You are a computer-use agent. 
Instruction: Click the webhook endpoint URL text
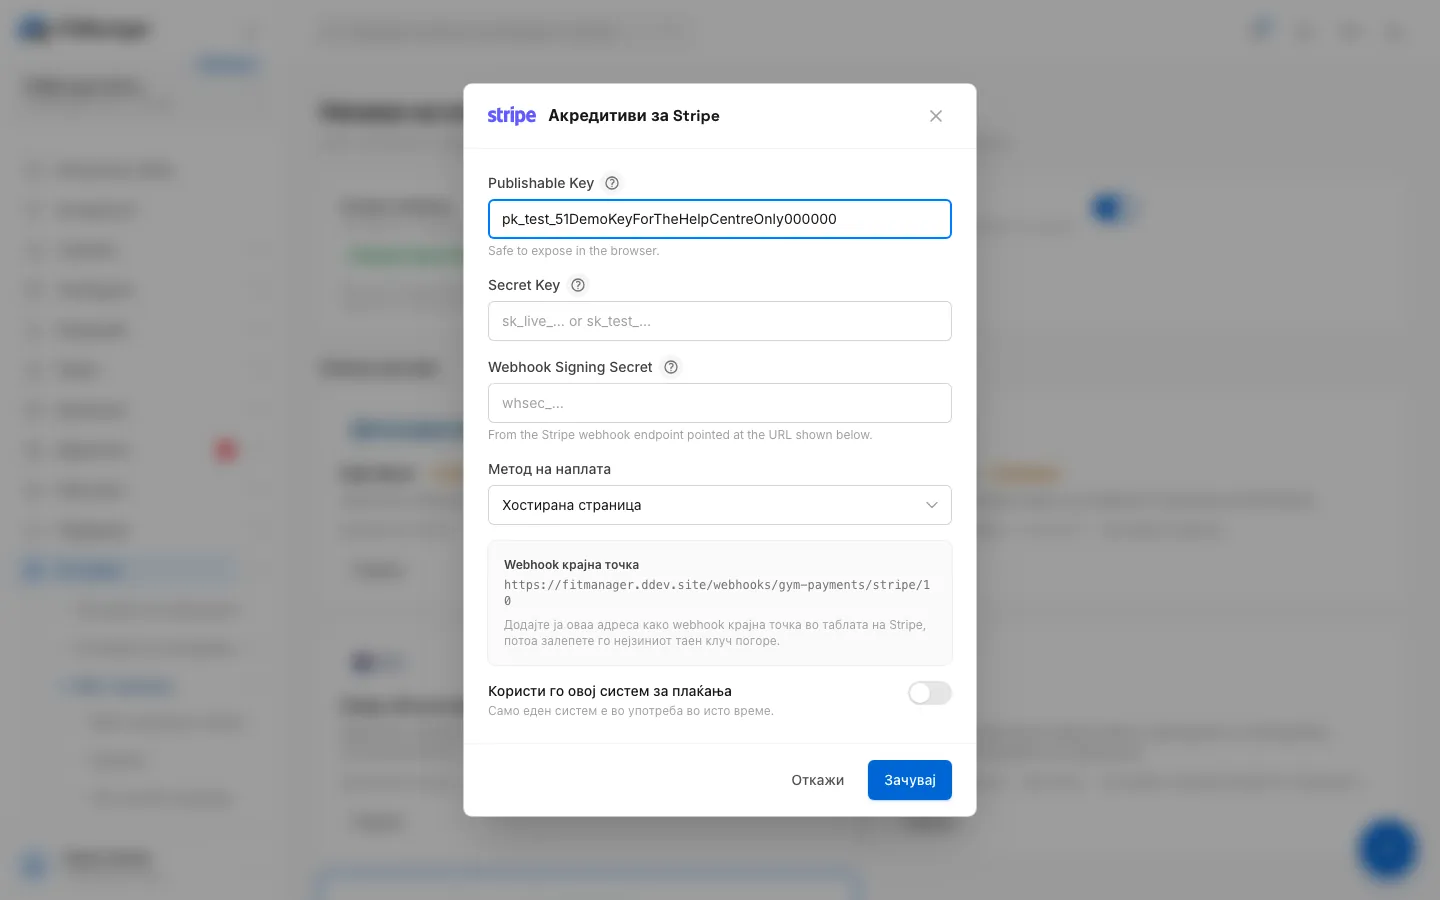point(717,593)
